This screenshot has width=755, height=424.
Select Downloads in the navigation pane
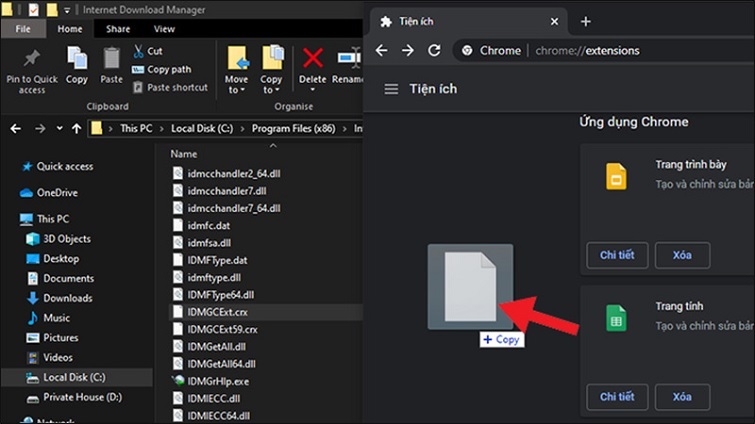pos(67,298)
